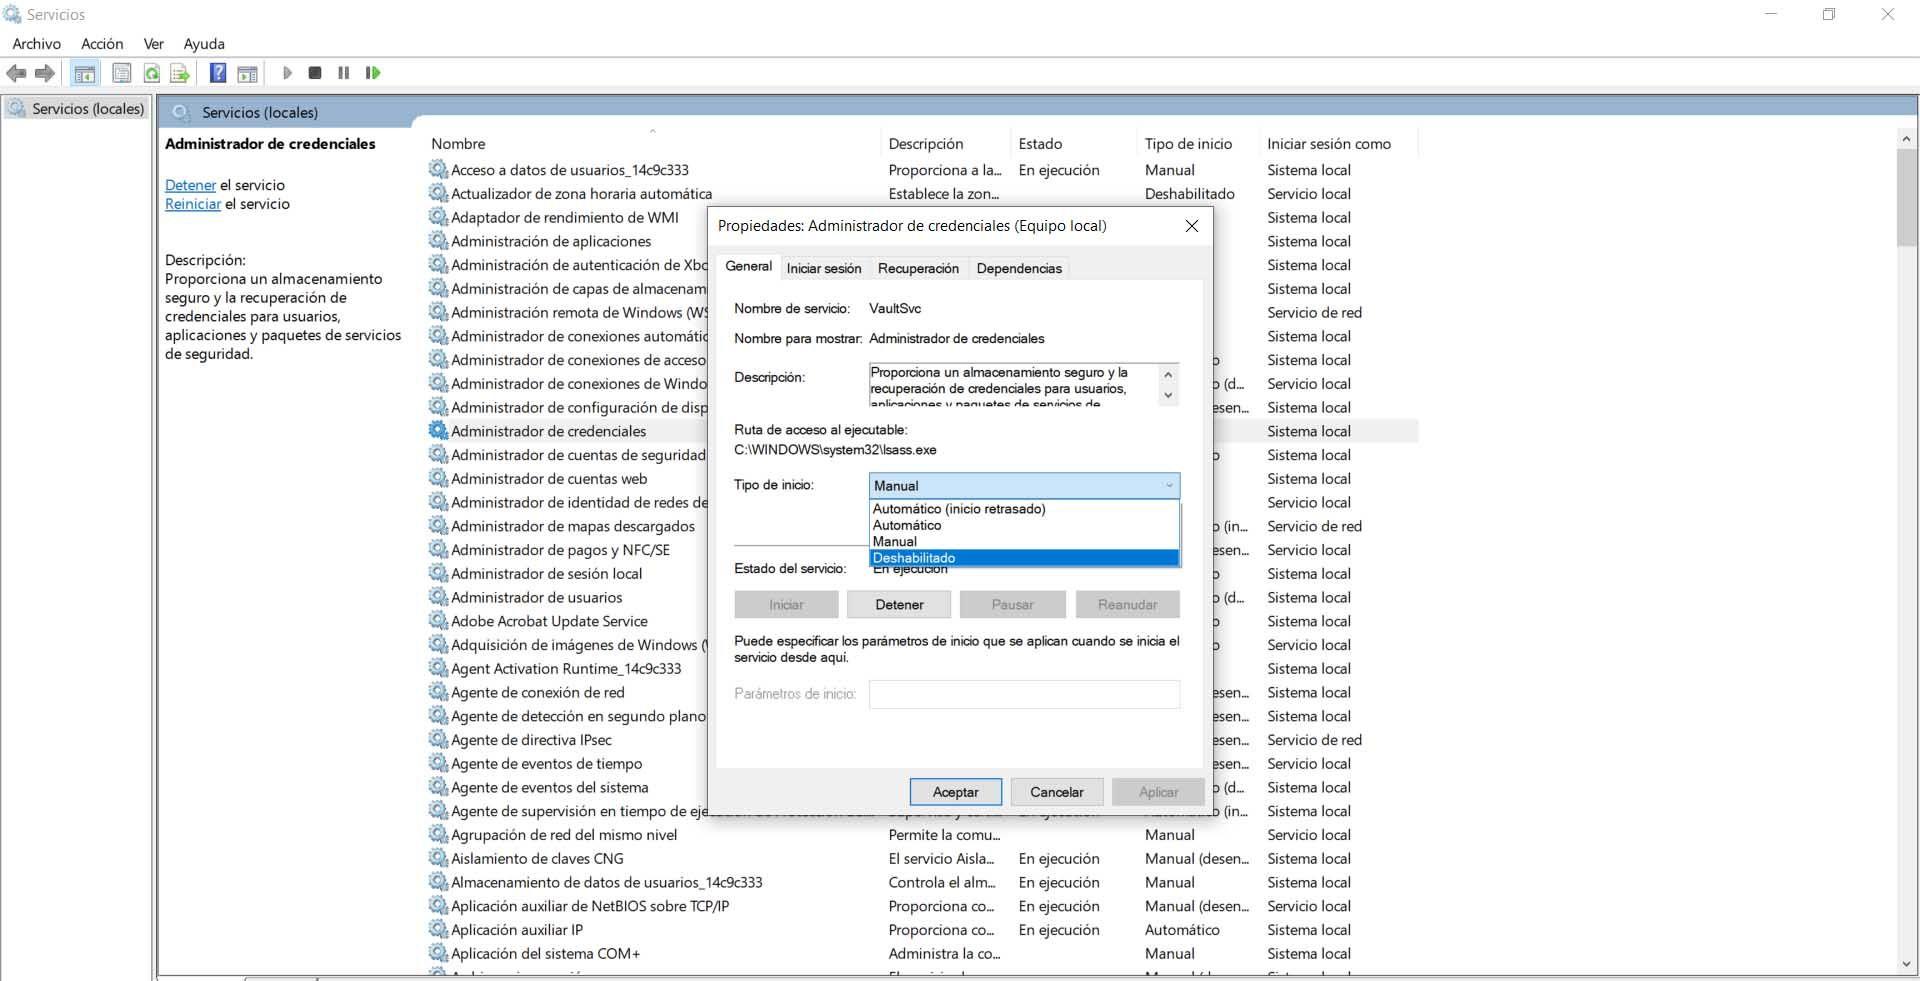The image size is (1920, 981).
Task: Open Help with the question mark icon
Action: pos(217,72)
